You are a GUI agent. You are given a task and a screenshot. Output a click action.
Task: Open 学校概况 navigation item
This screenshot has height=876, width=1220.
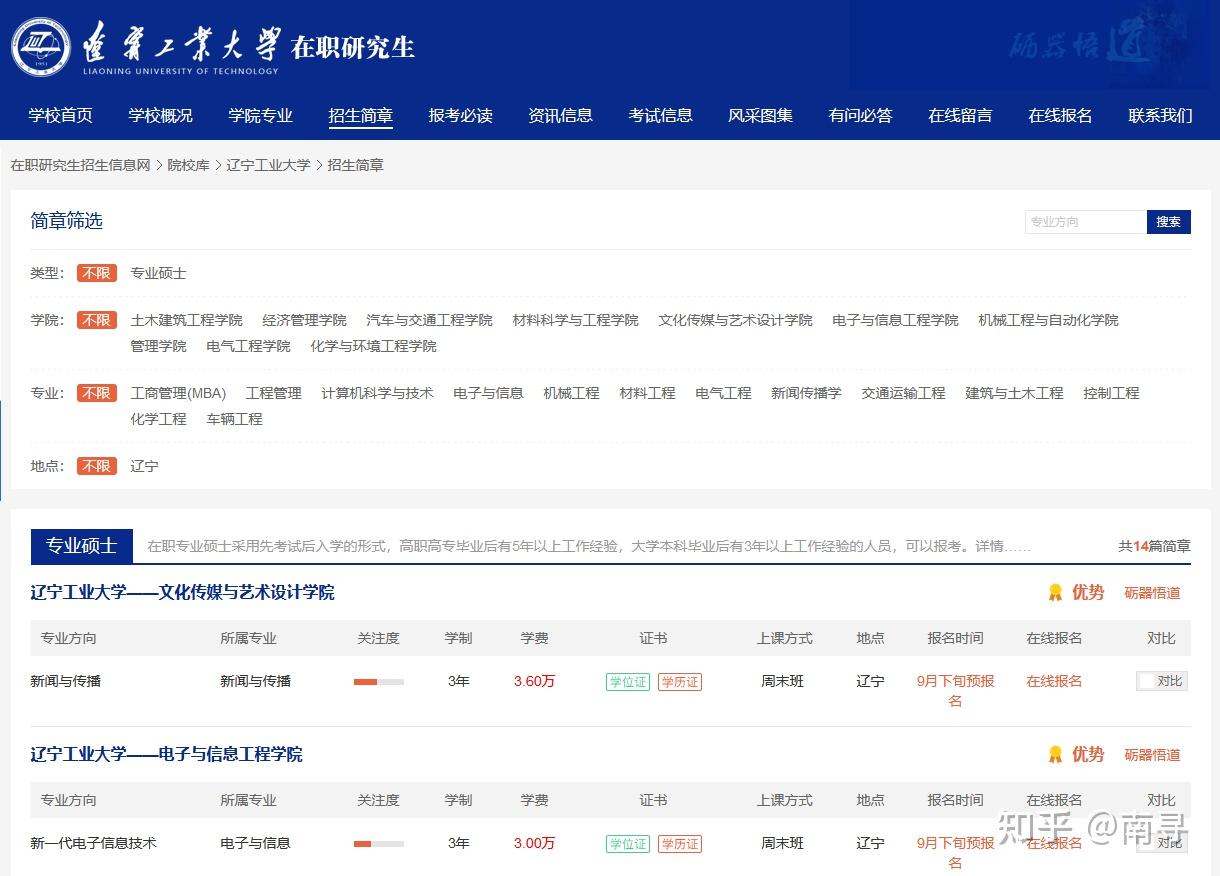pyautogui.click(x=161, y=115)
